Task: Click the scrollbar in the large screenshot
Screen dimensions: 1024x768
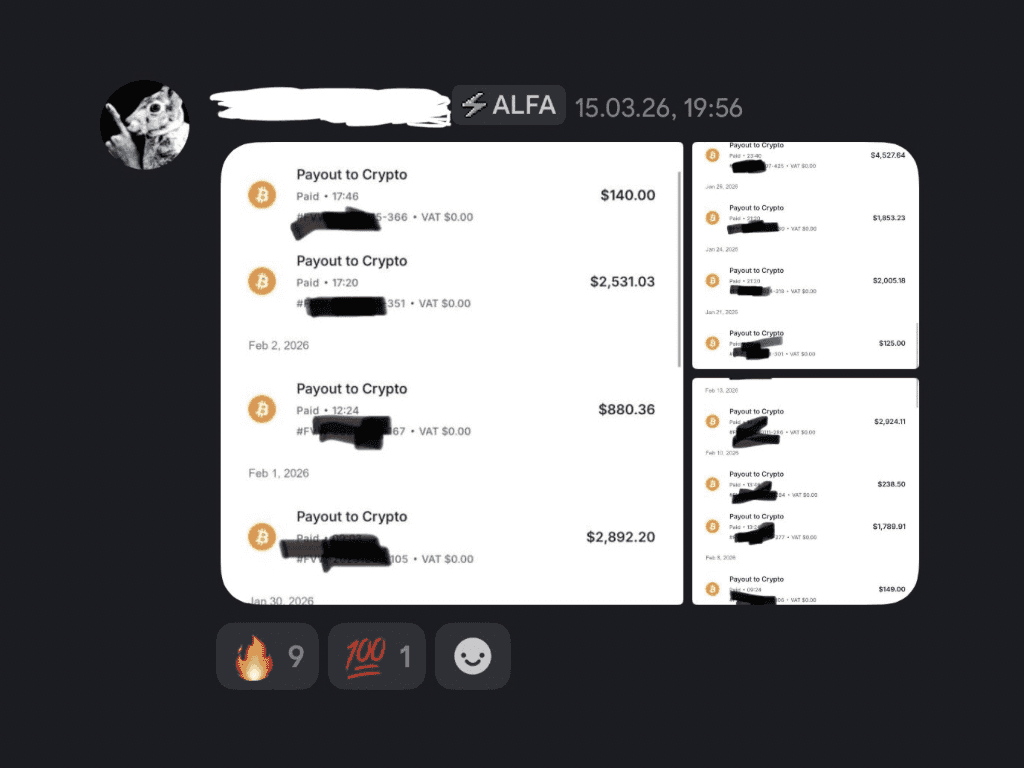Action: pyautogui.click(x=679, y=269)
